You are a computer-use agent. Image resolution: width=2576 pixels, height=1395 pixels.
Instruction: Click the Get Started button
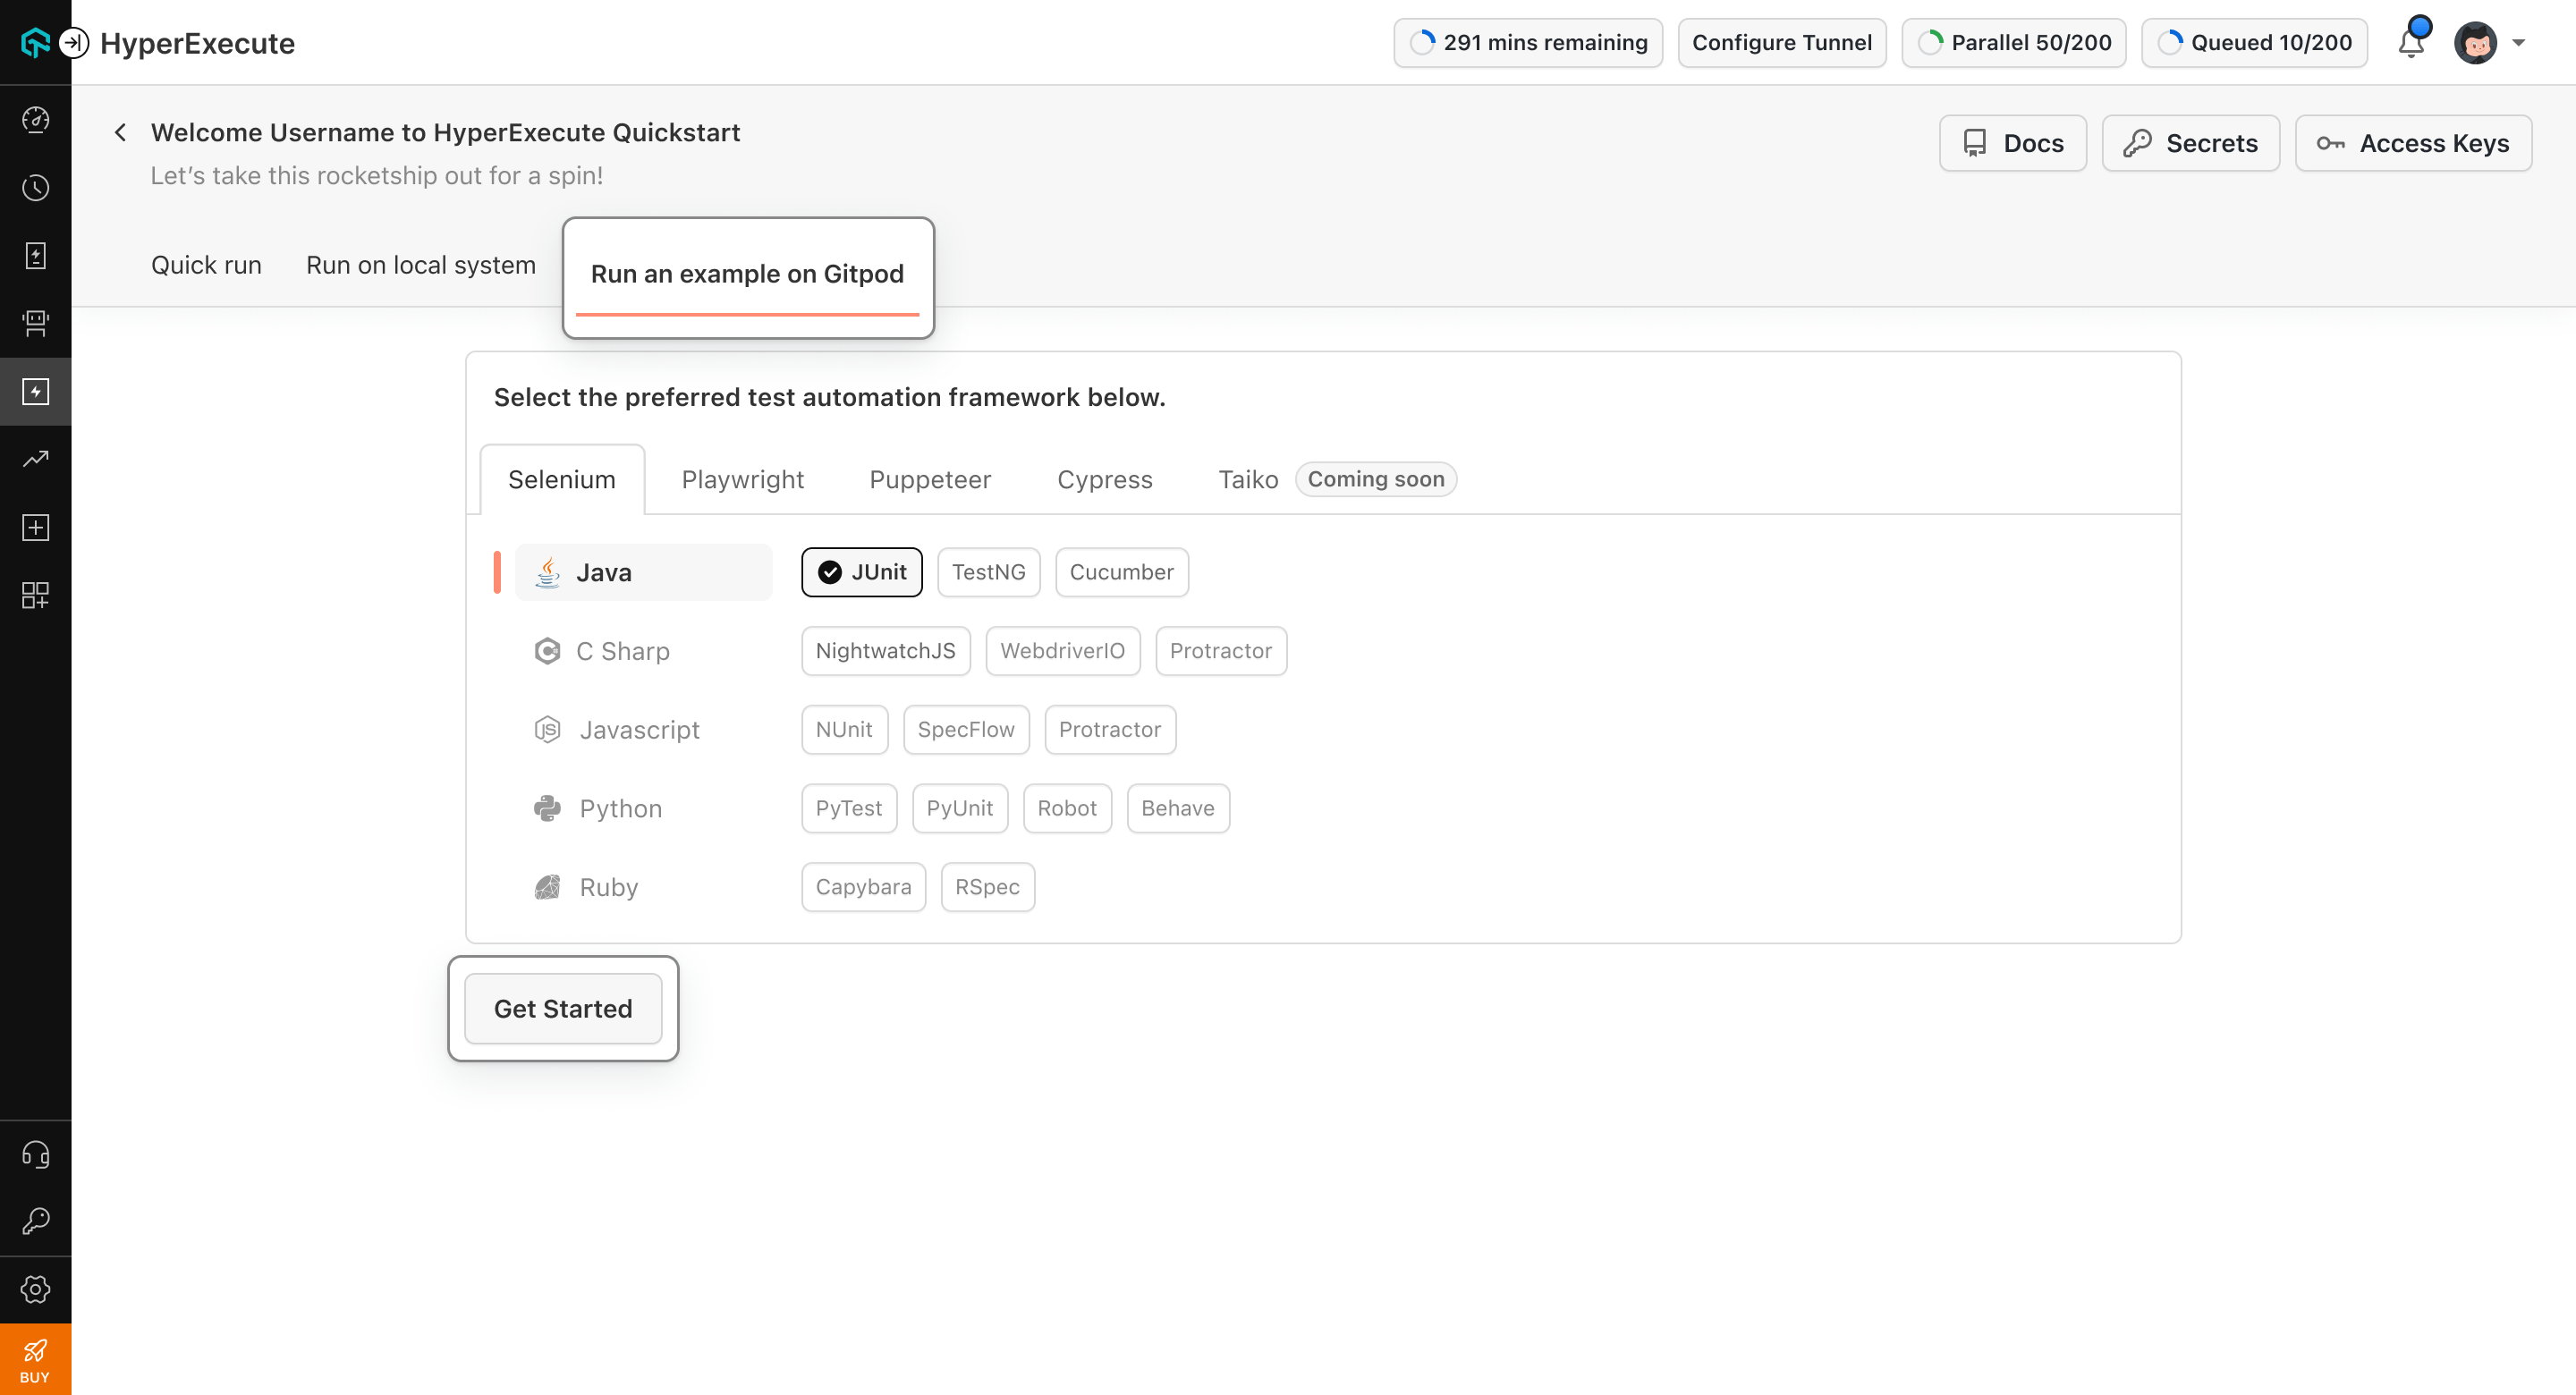point(563,1008)
